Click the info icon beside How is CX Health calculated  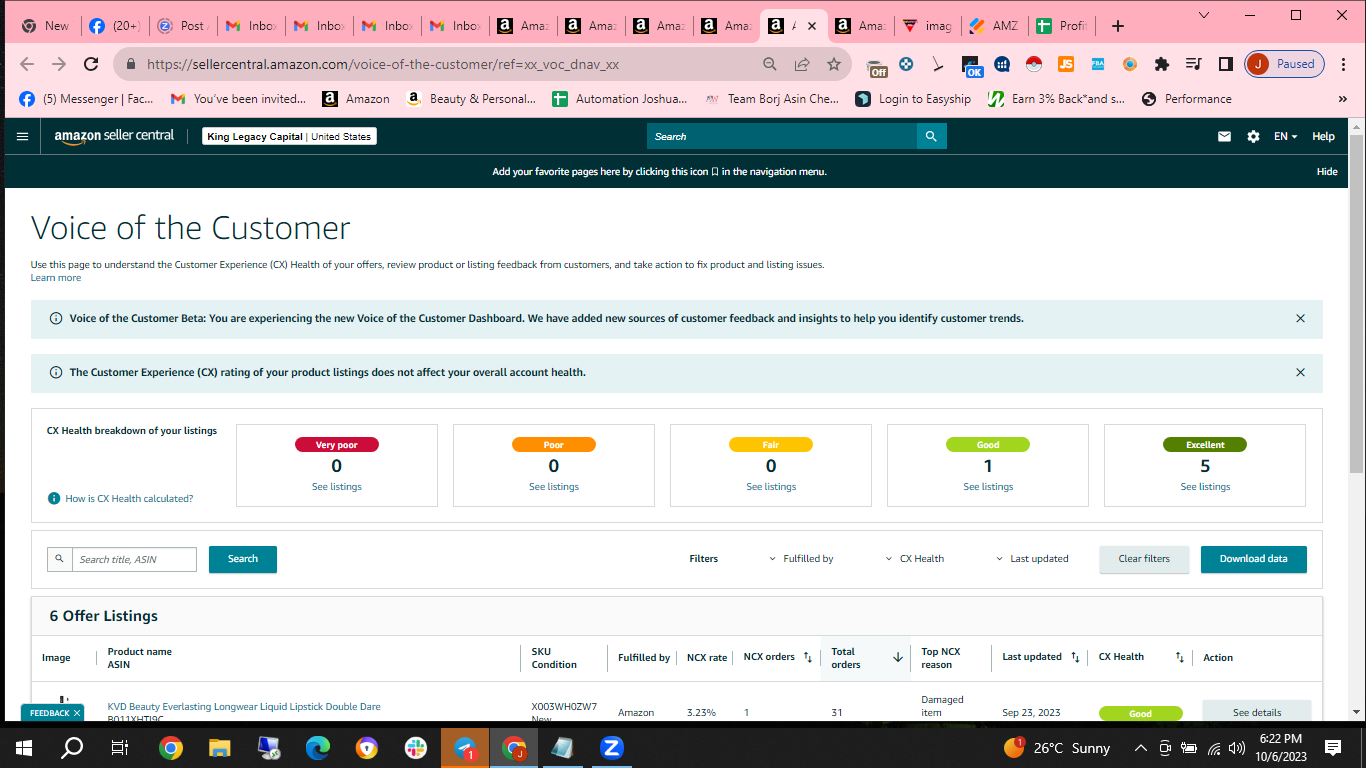click(54, 498)
